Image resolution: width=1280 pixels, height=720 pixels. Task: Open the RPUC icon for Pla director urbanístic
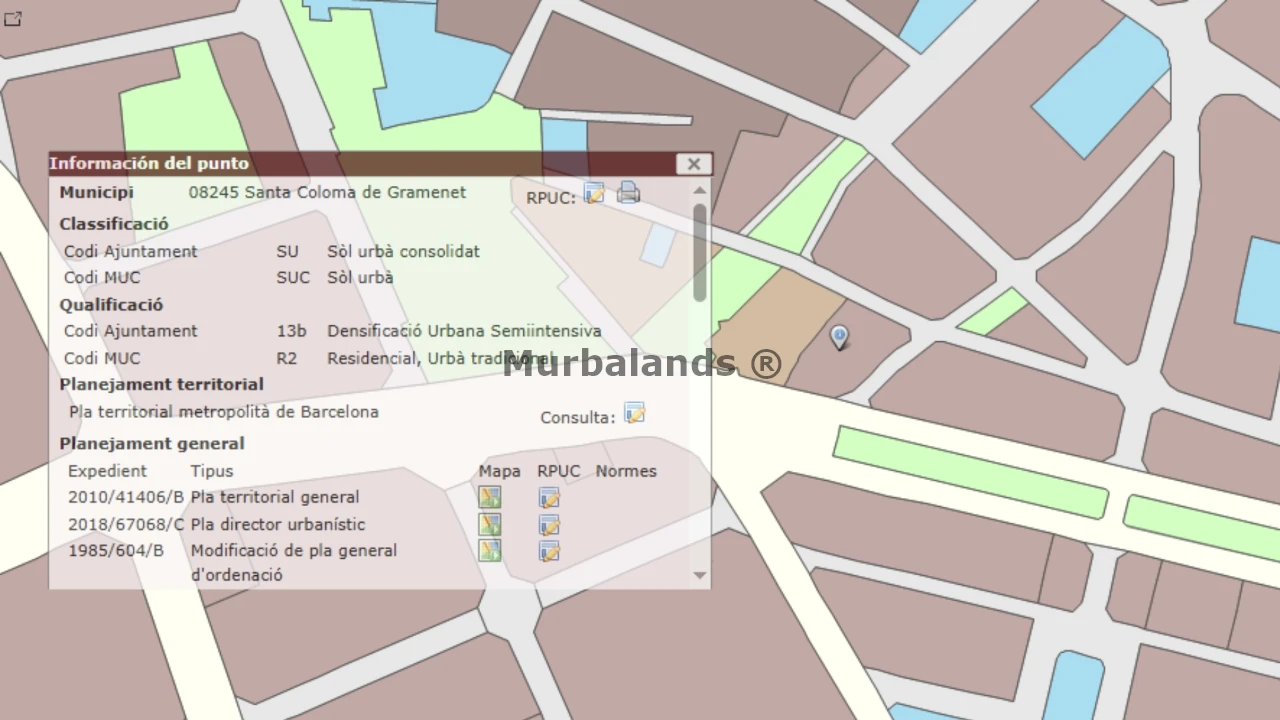coord(548,524)
